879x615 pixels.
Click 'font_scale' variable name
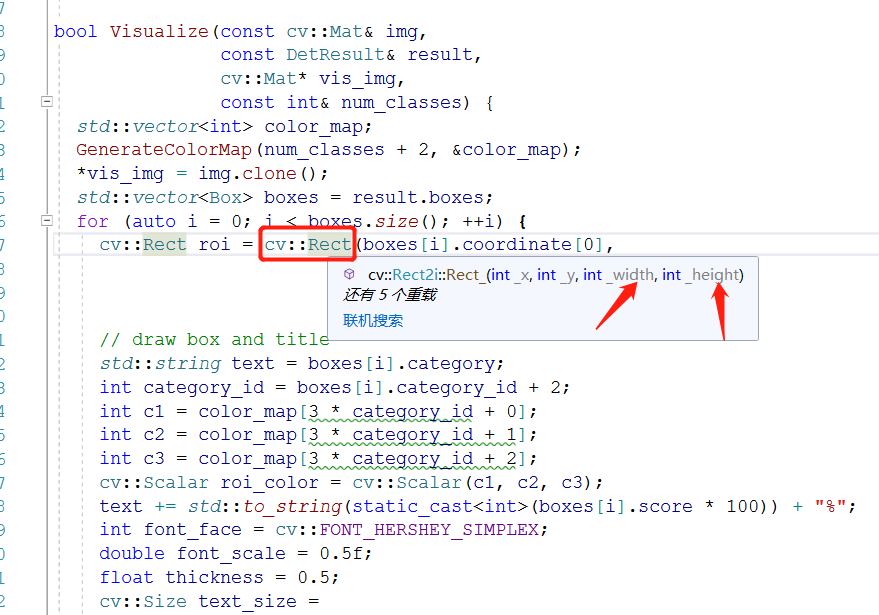pyautogui.click(x=231, y=554)
